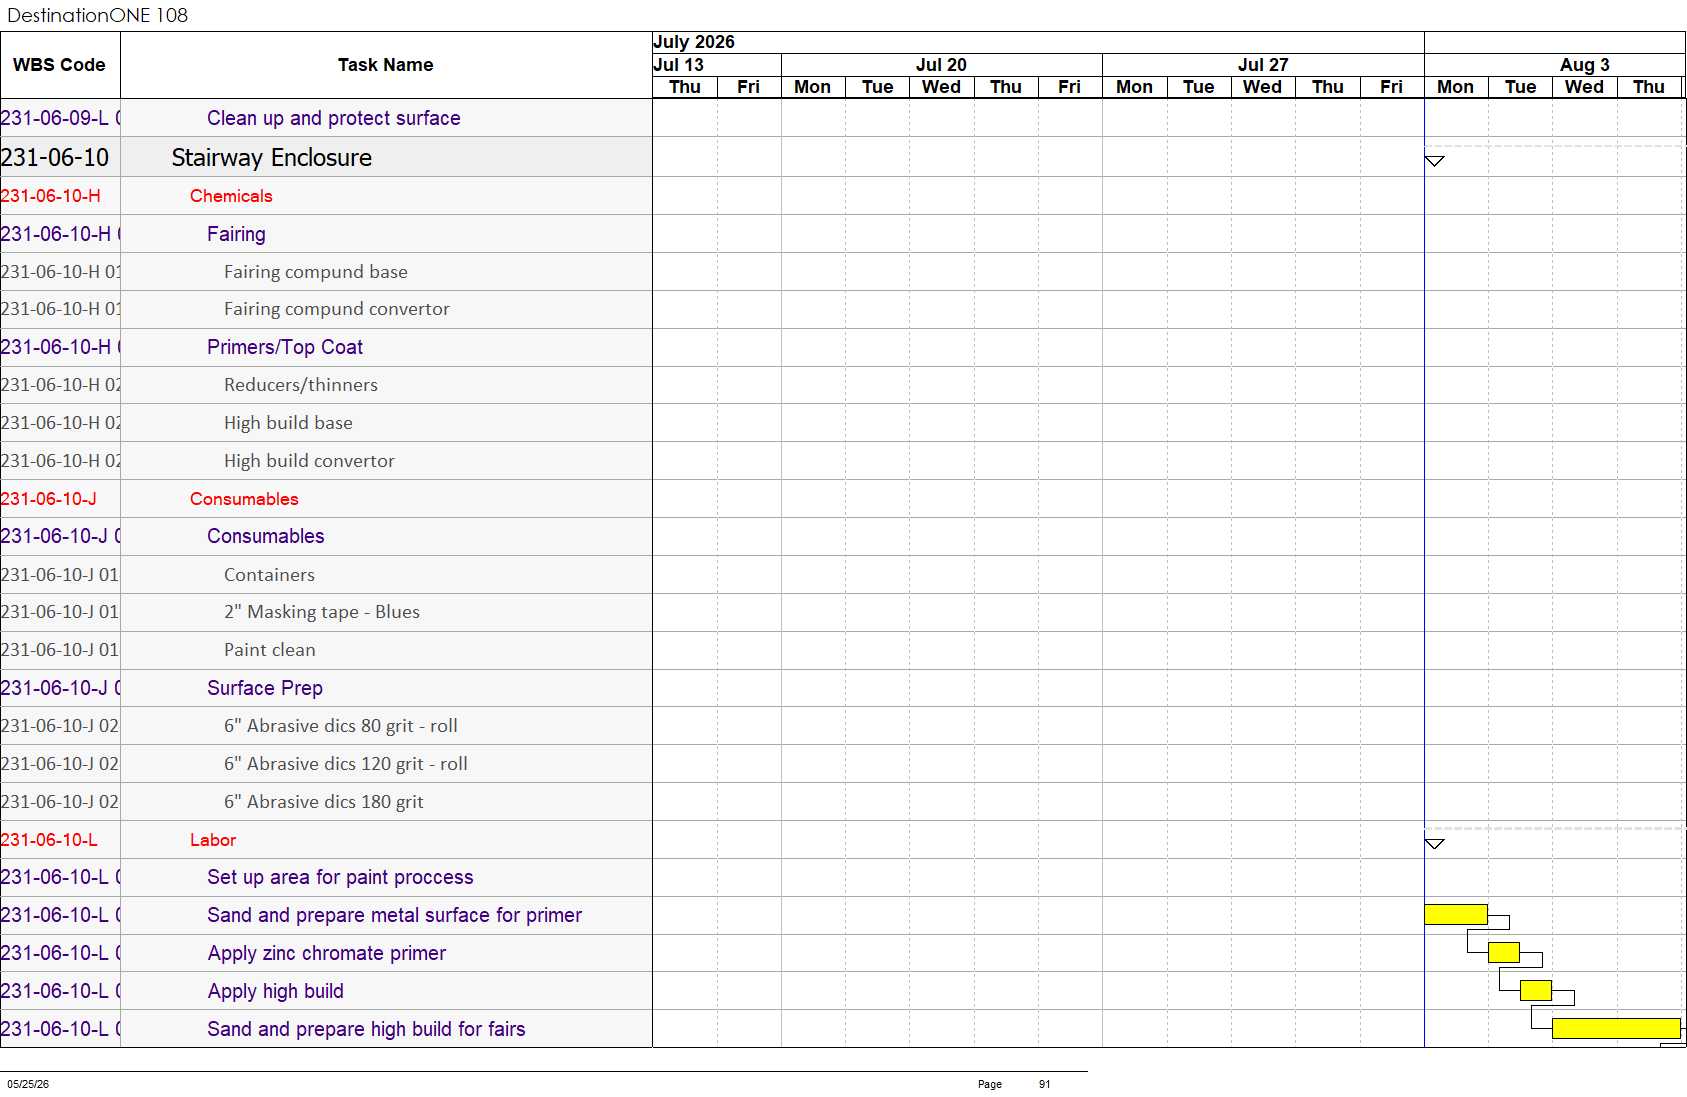
Task: Select the yellow bar for Apply high build
Action: coord(1536,990)
